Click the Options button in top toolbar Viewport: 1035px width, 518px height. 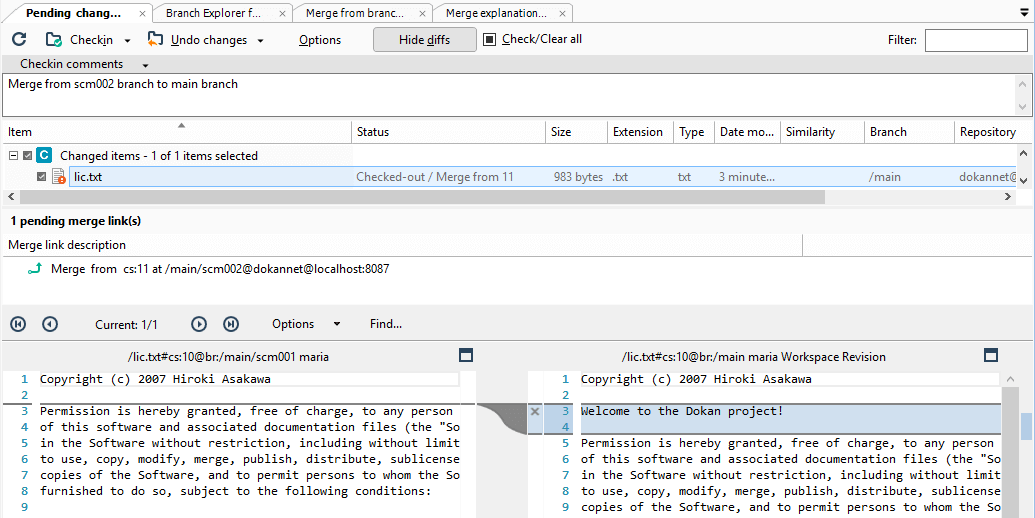point(319,40)
